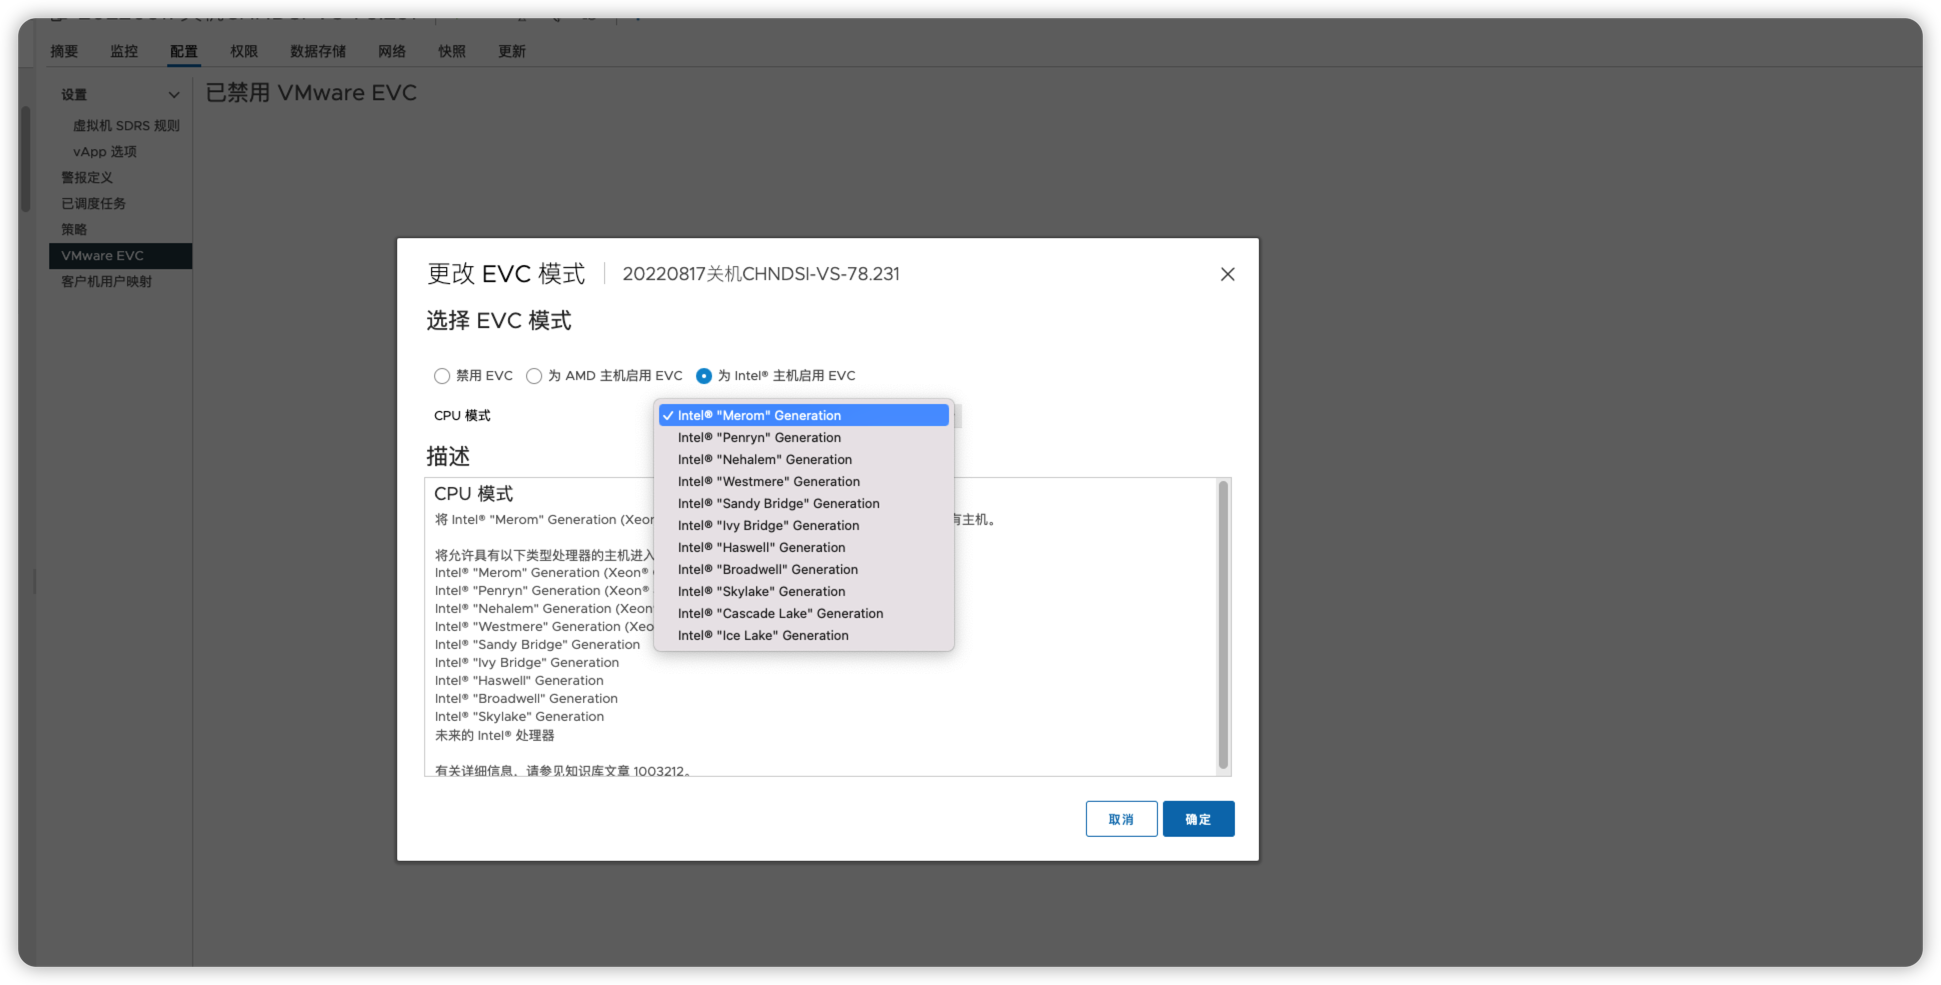
Task: Click the 已禁用 VMware EVC heading
Action: pos(311,93)
